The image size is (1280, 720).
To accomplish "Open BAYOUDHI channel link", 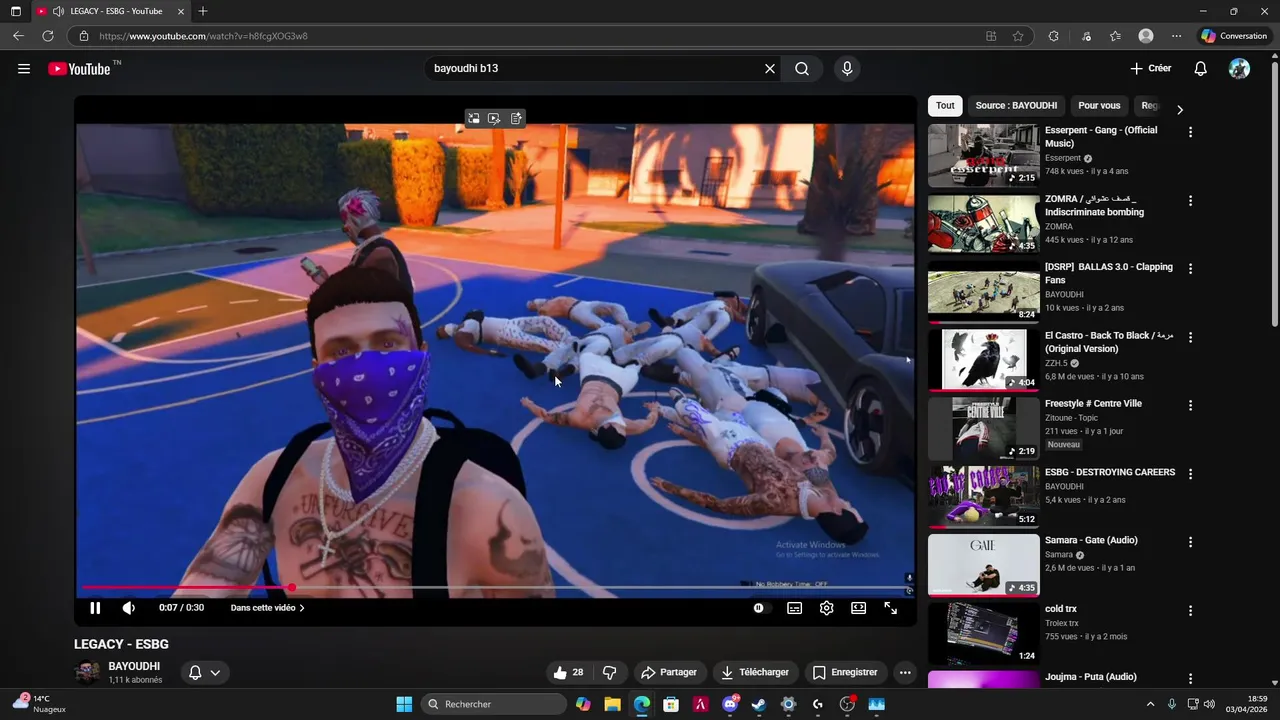I will tap(134, 666).
